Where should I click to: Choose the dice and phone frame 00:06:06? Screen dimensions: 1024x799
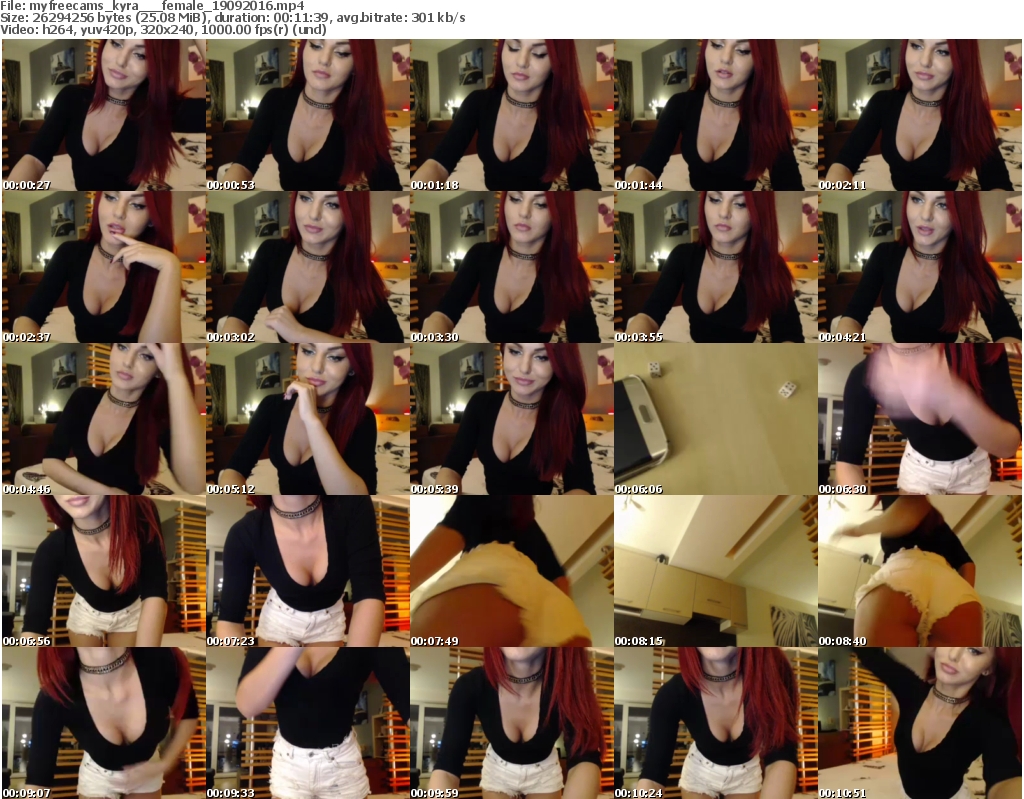pos(716,419)
